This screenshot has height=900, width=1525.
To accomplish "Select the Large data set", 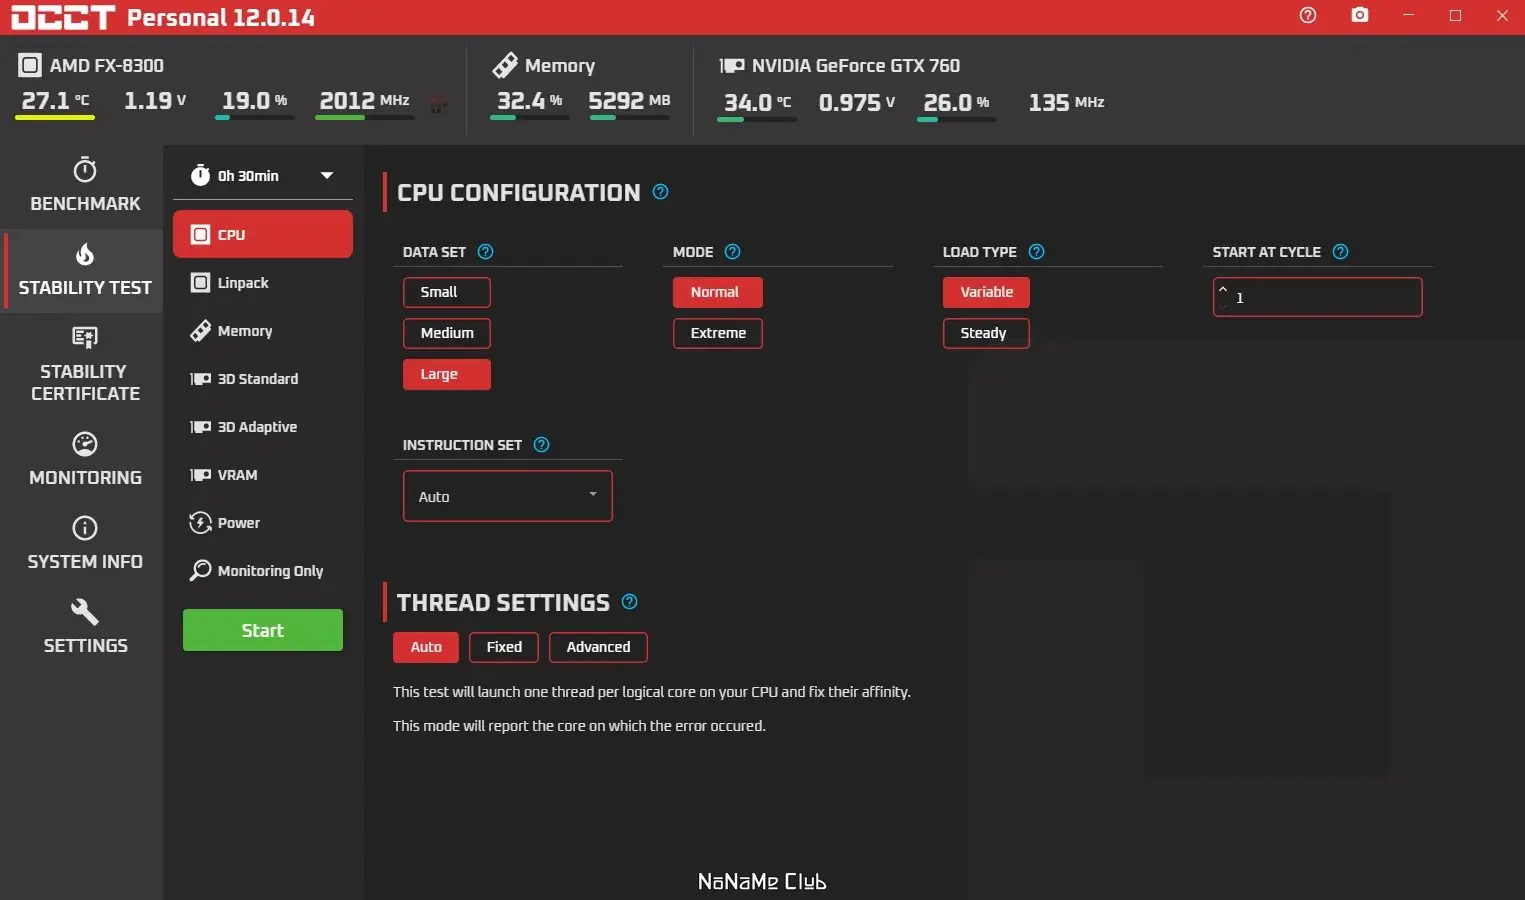I will (447, 374).
